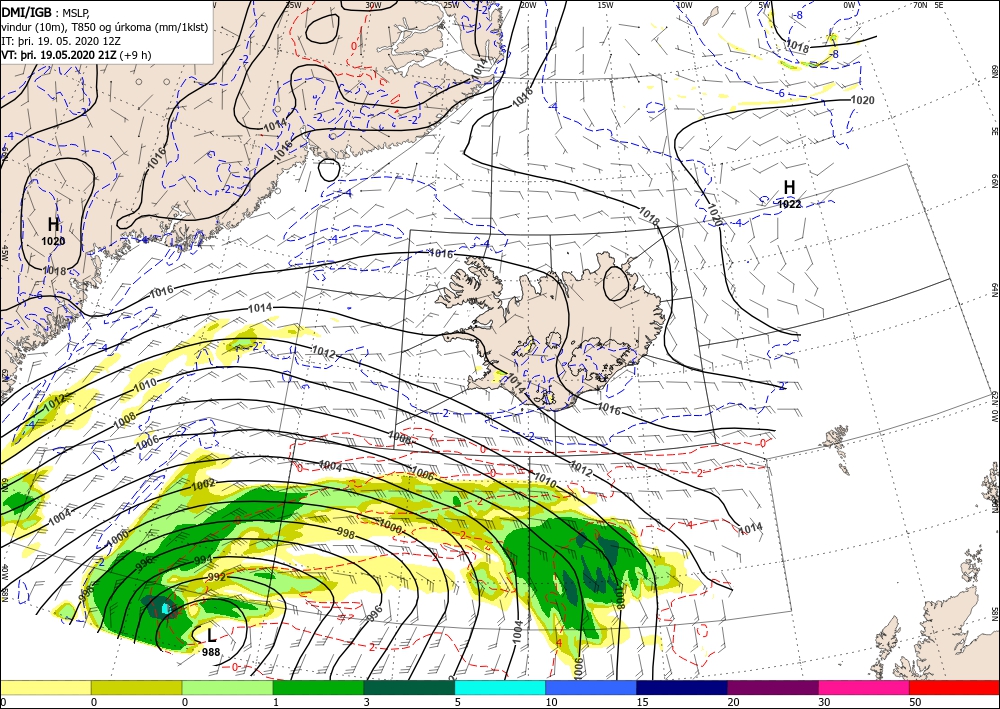Click the olive swatch in the precipitation legend

click(136, 687)
